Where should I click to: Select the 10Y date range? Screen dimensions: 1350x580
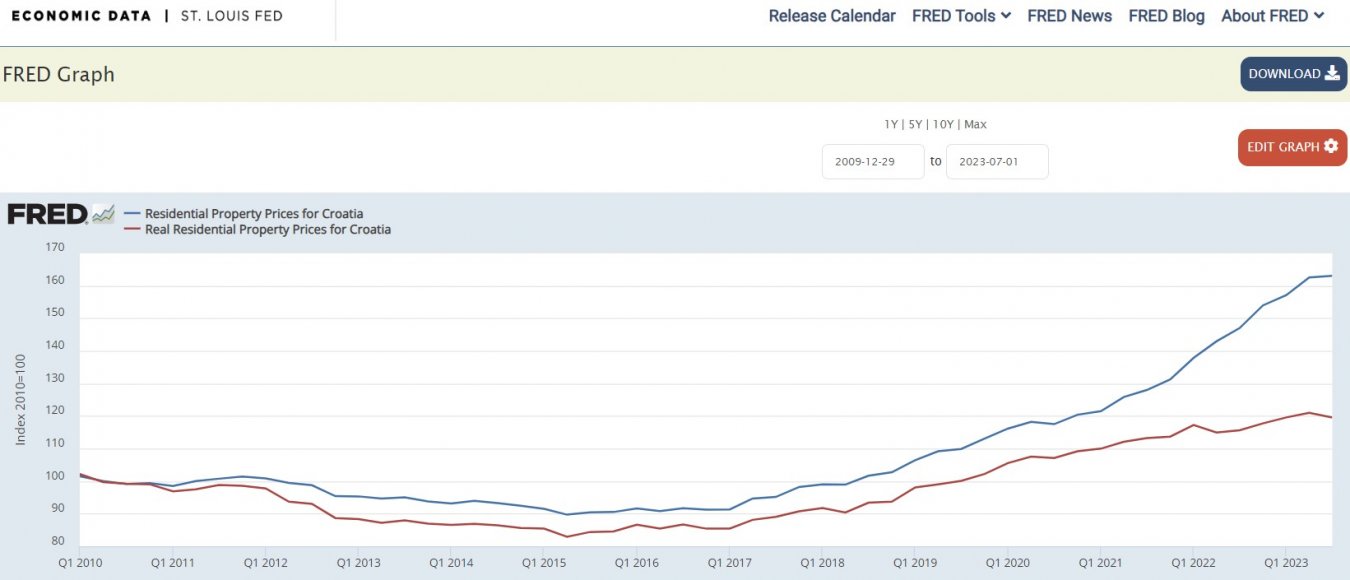tap(941, 124)
